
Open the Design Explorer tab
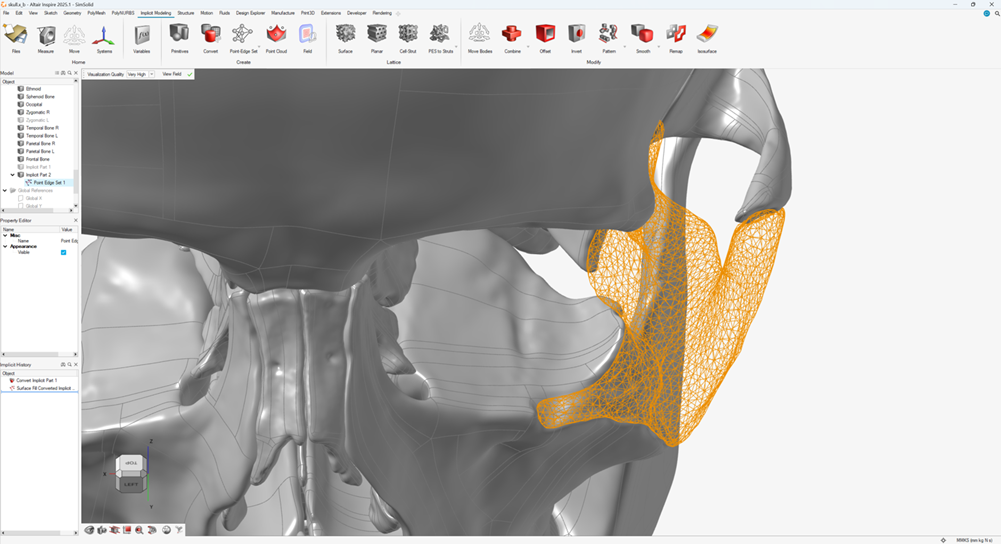pyautogui.click(x=250, y=13)
